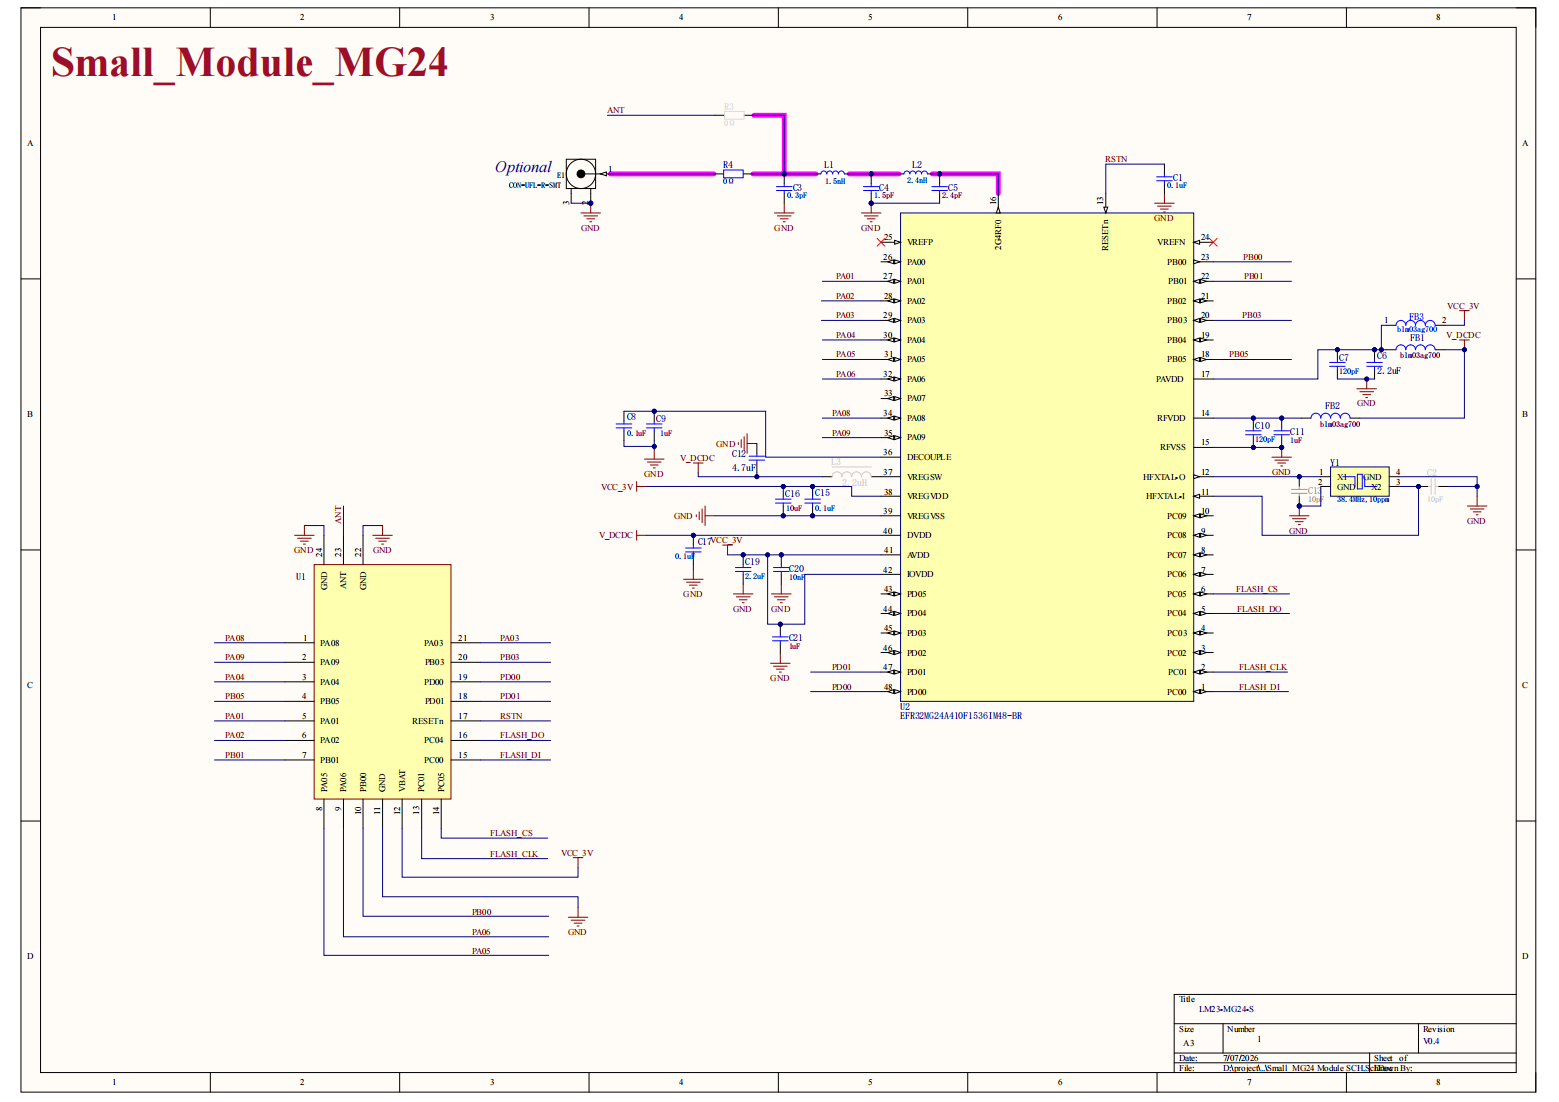Click VCC_3V power label near FB3
This screenshot has width=1559, height=1102.
click(1462, 306)
